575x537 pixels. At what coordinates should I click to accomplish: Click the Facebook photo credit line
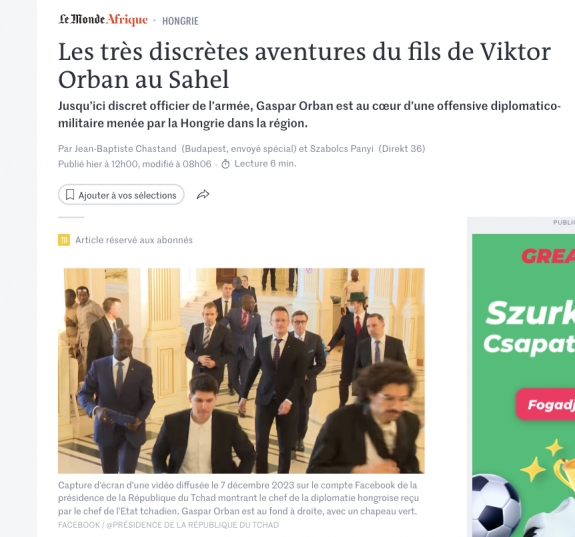coord(168,525)
